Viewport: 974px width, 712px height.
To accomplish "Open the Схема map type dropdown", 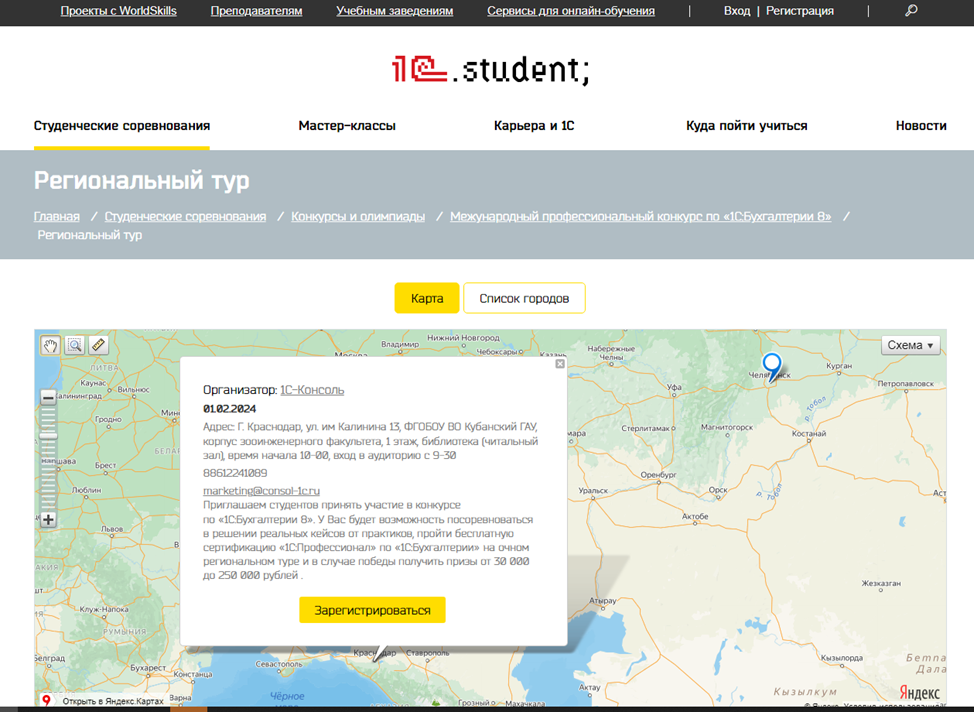I will 911,345.
